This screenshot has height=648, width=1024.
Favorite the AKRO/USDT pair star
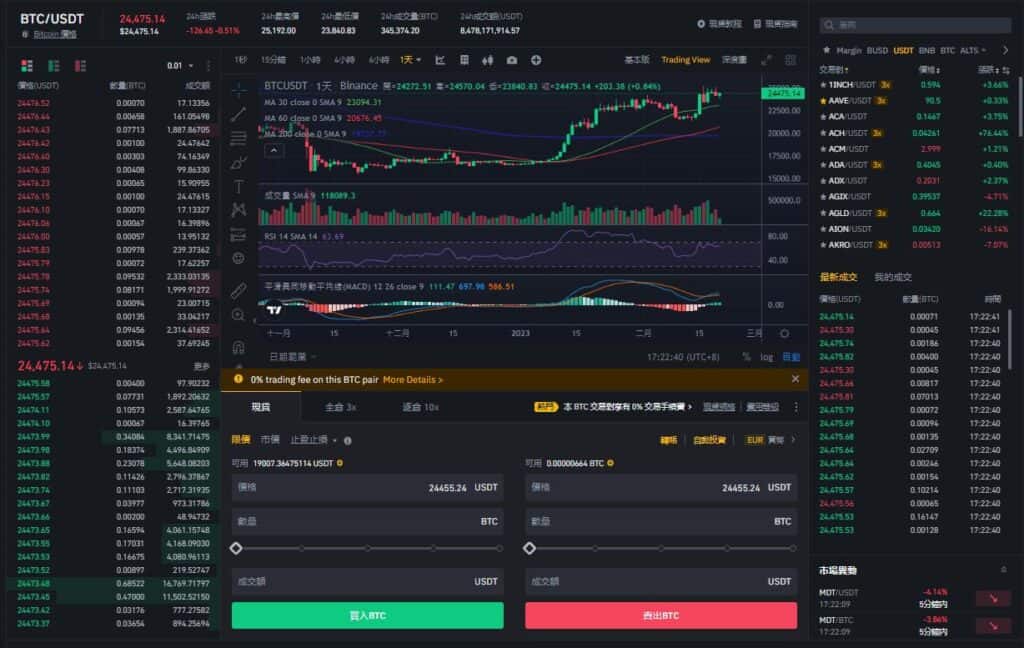[x=823, y=245]
